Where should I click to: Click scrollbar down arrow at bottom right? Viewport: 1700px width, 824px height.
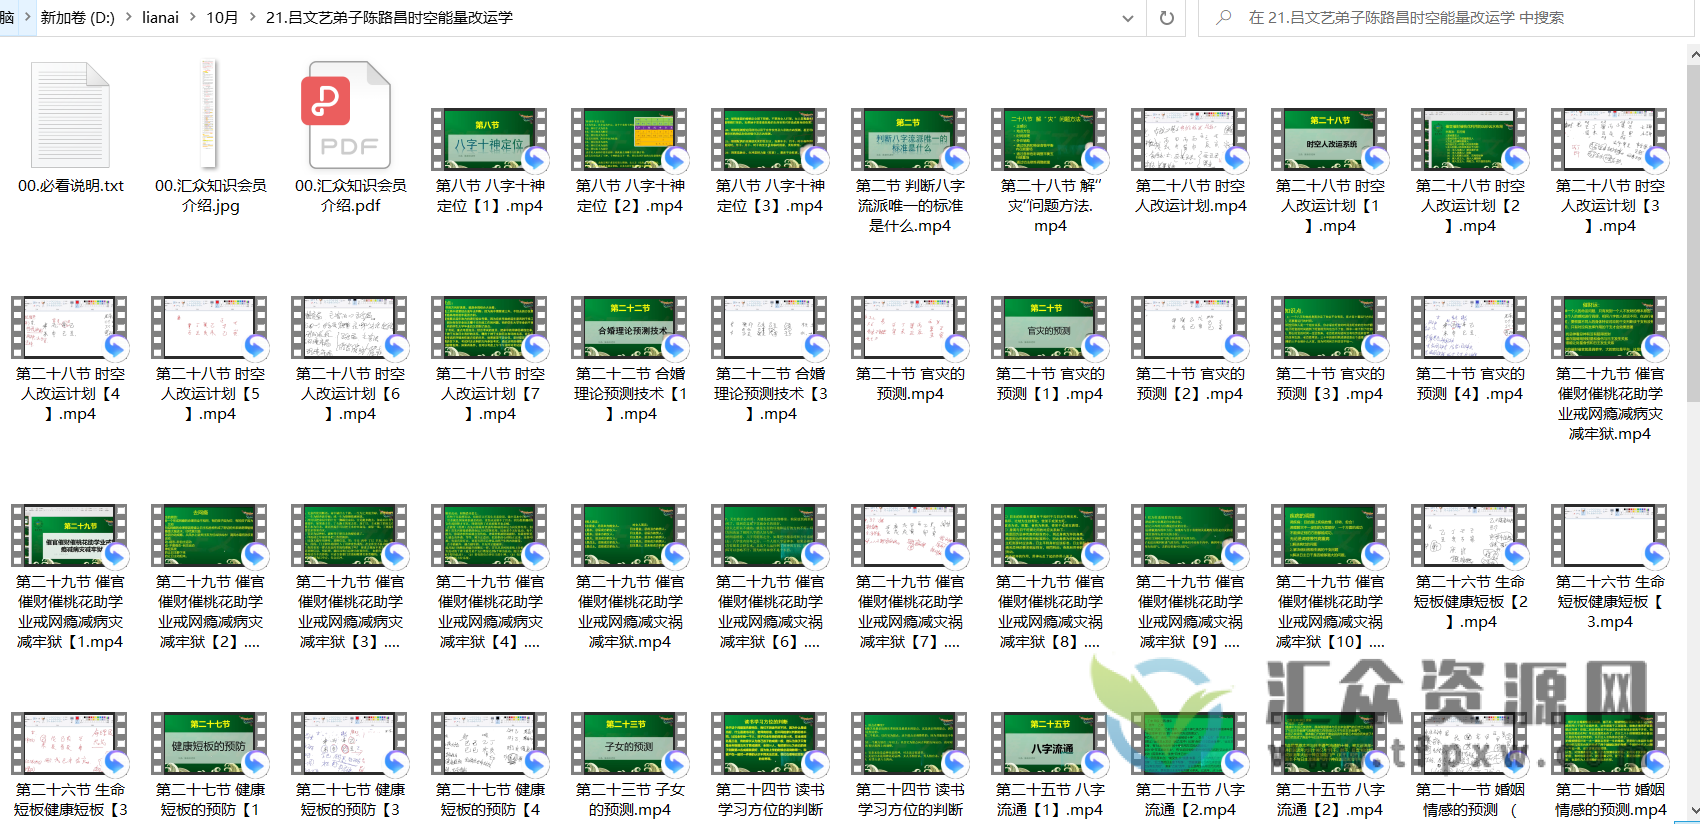tap(1692, 811)
